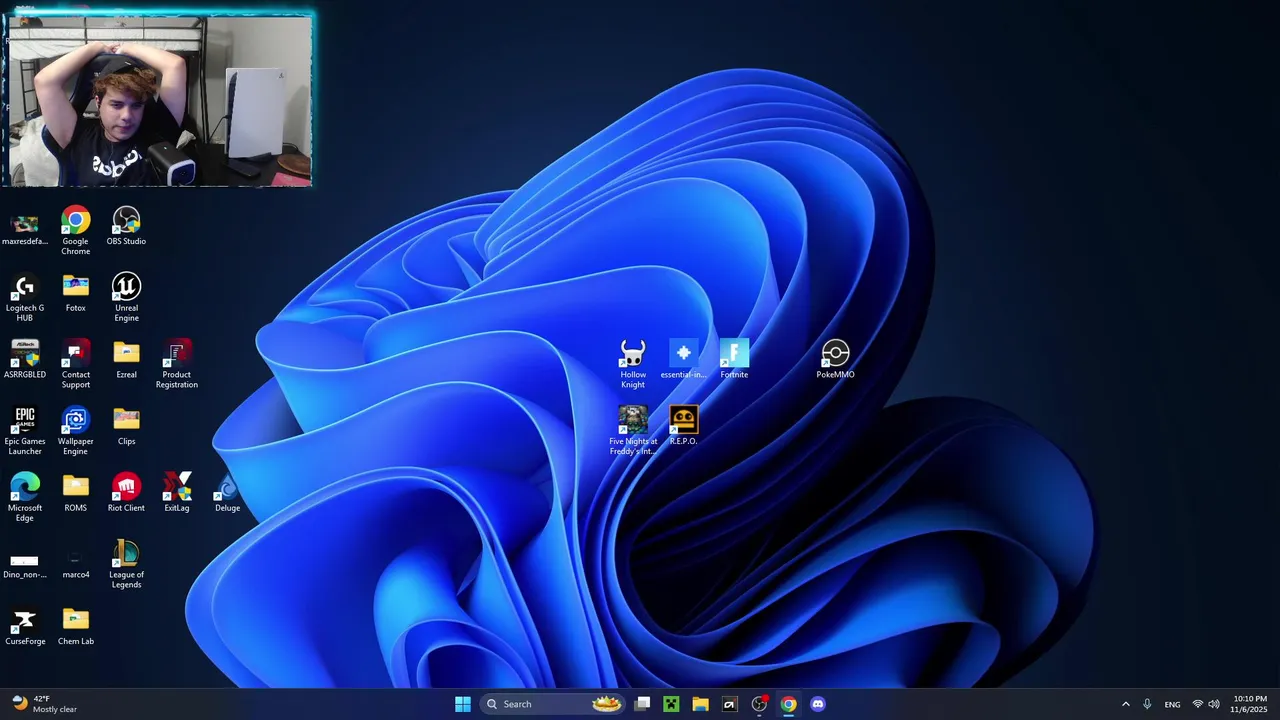Select the R.E.P.O. game shortcut
The height and width of the screenshot is (720, 1280).
pyautogui.click(x=683, y=426)
